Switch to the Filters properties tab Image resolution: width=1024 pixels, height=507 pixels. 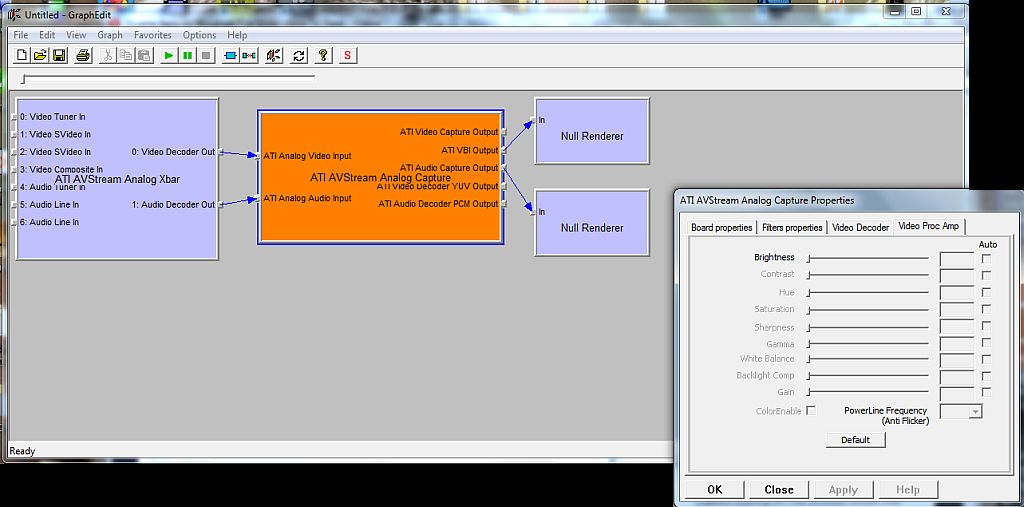tap(792, 227)
